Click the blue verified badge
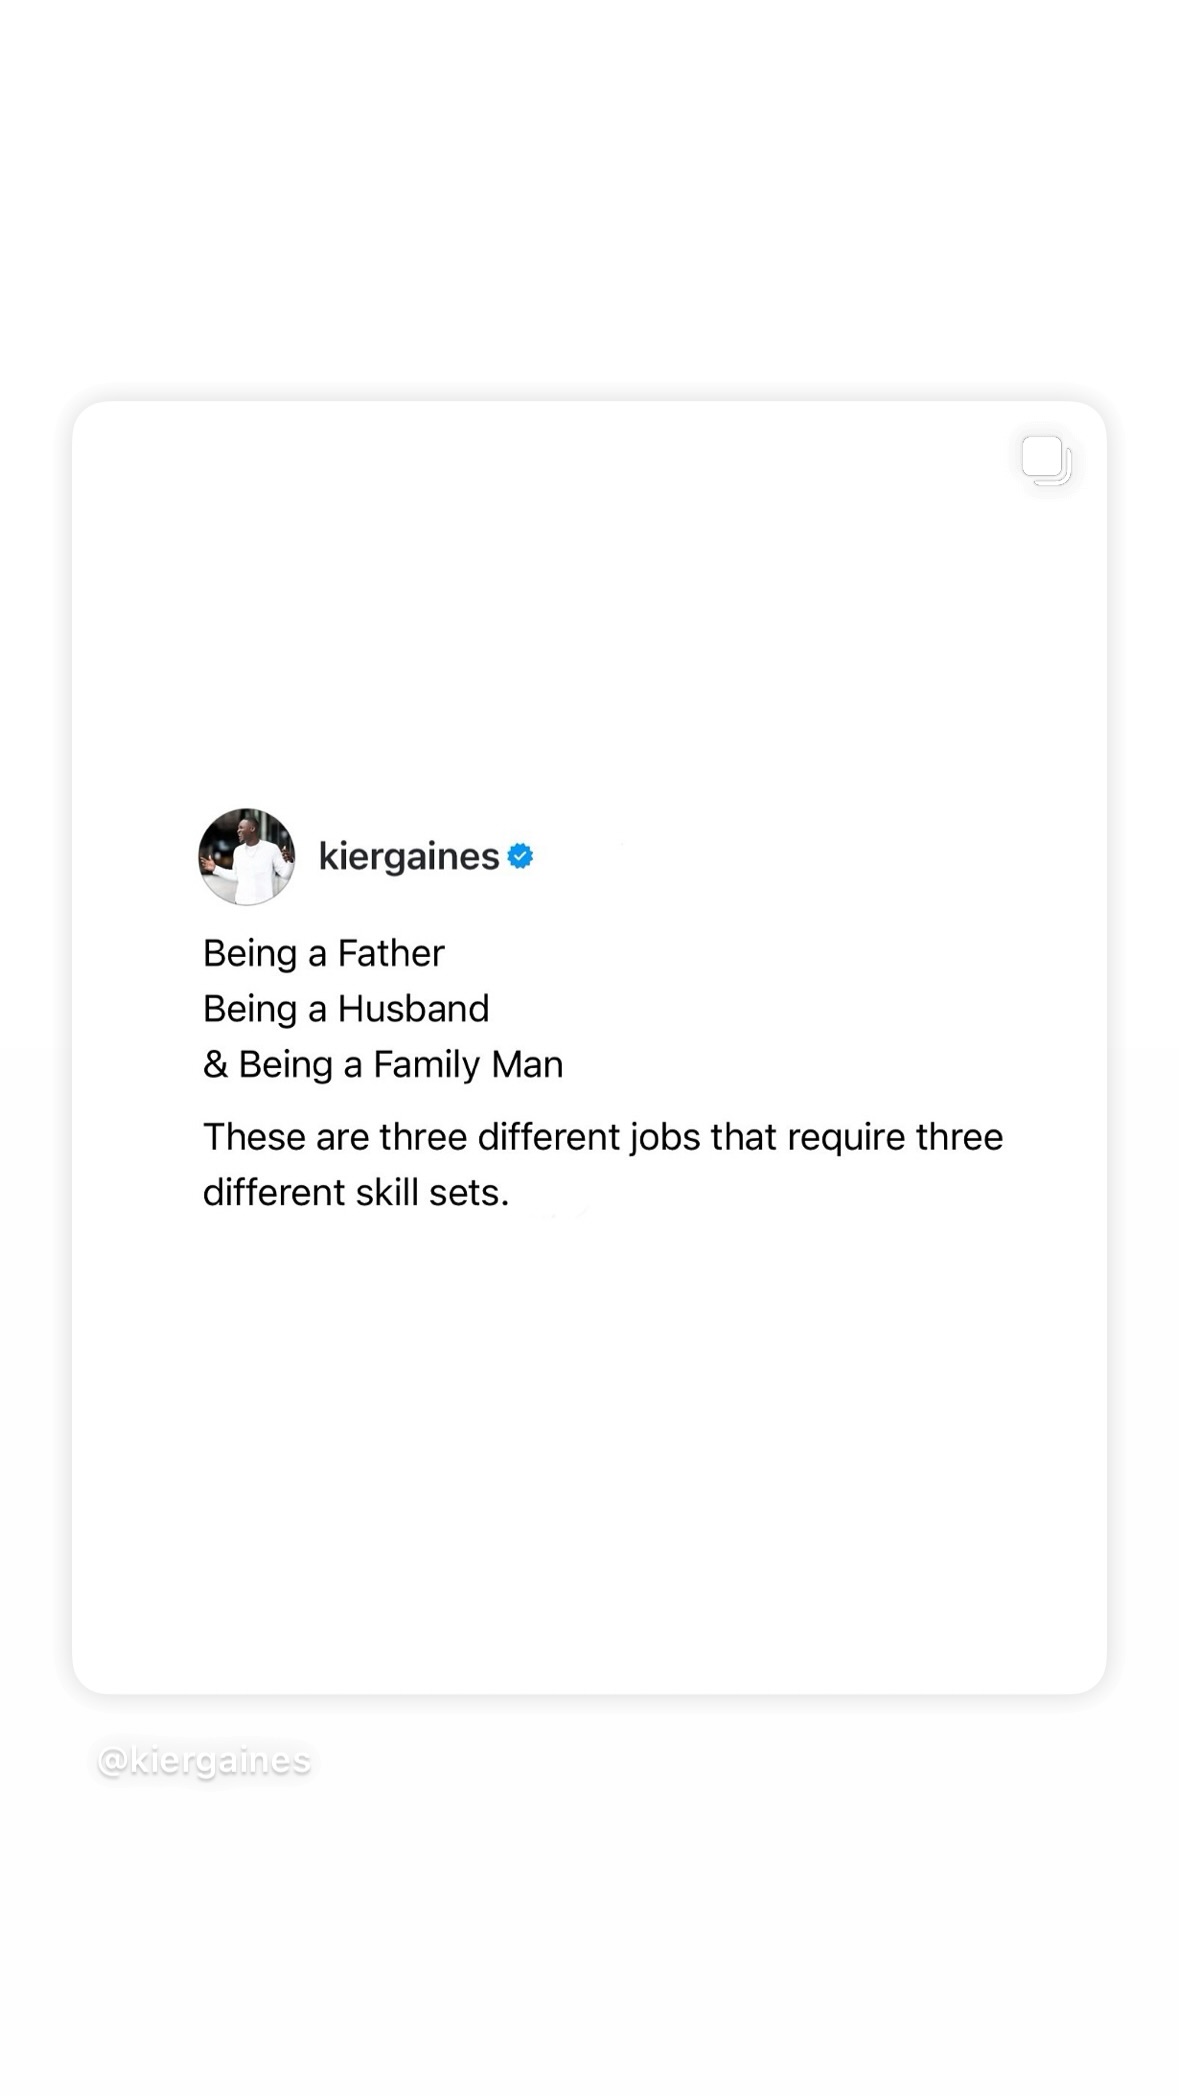Image resolution: width=1179 pixels, height=2096 pixels. pos(520,856)
